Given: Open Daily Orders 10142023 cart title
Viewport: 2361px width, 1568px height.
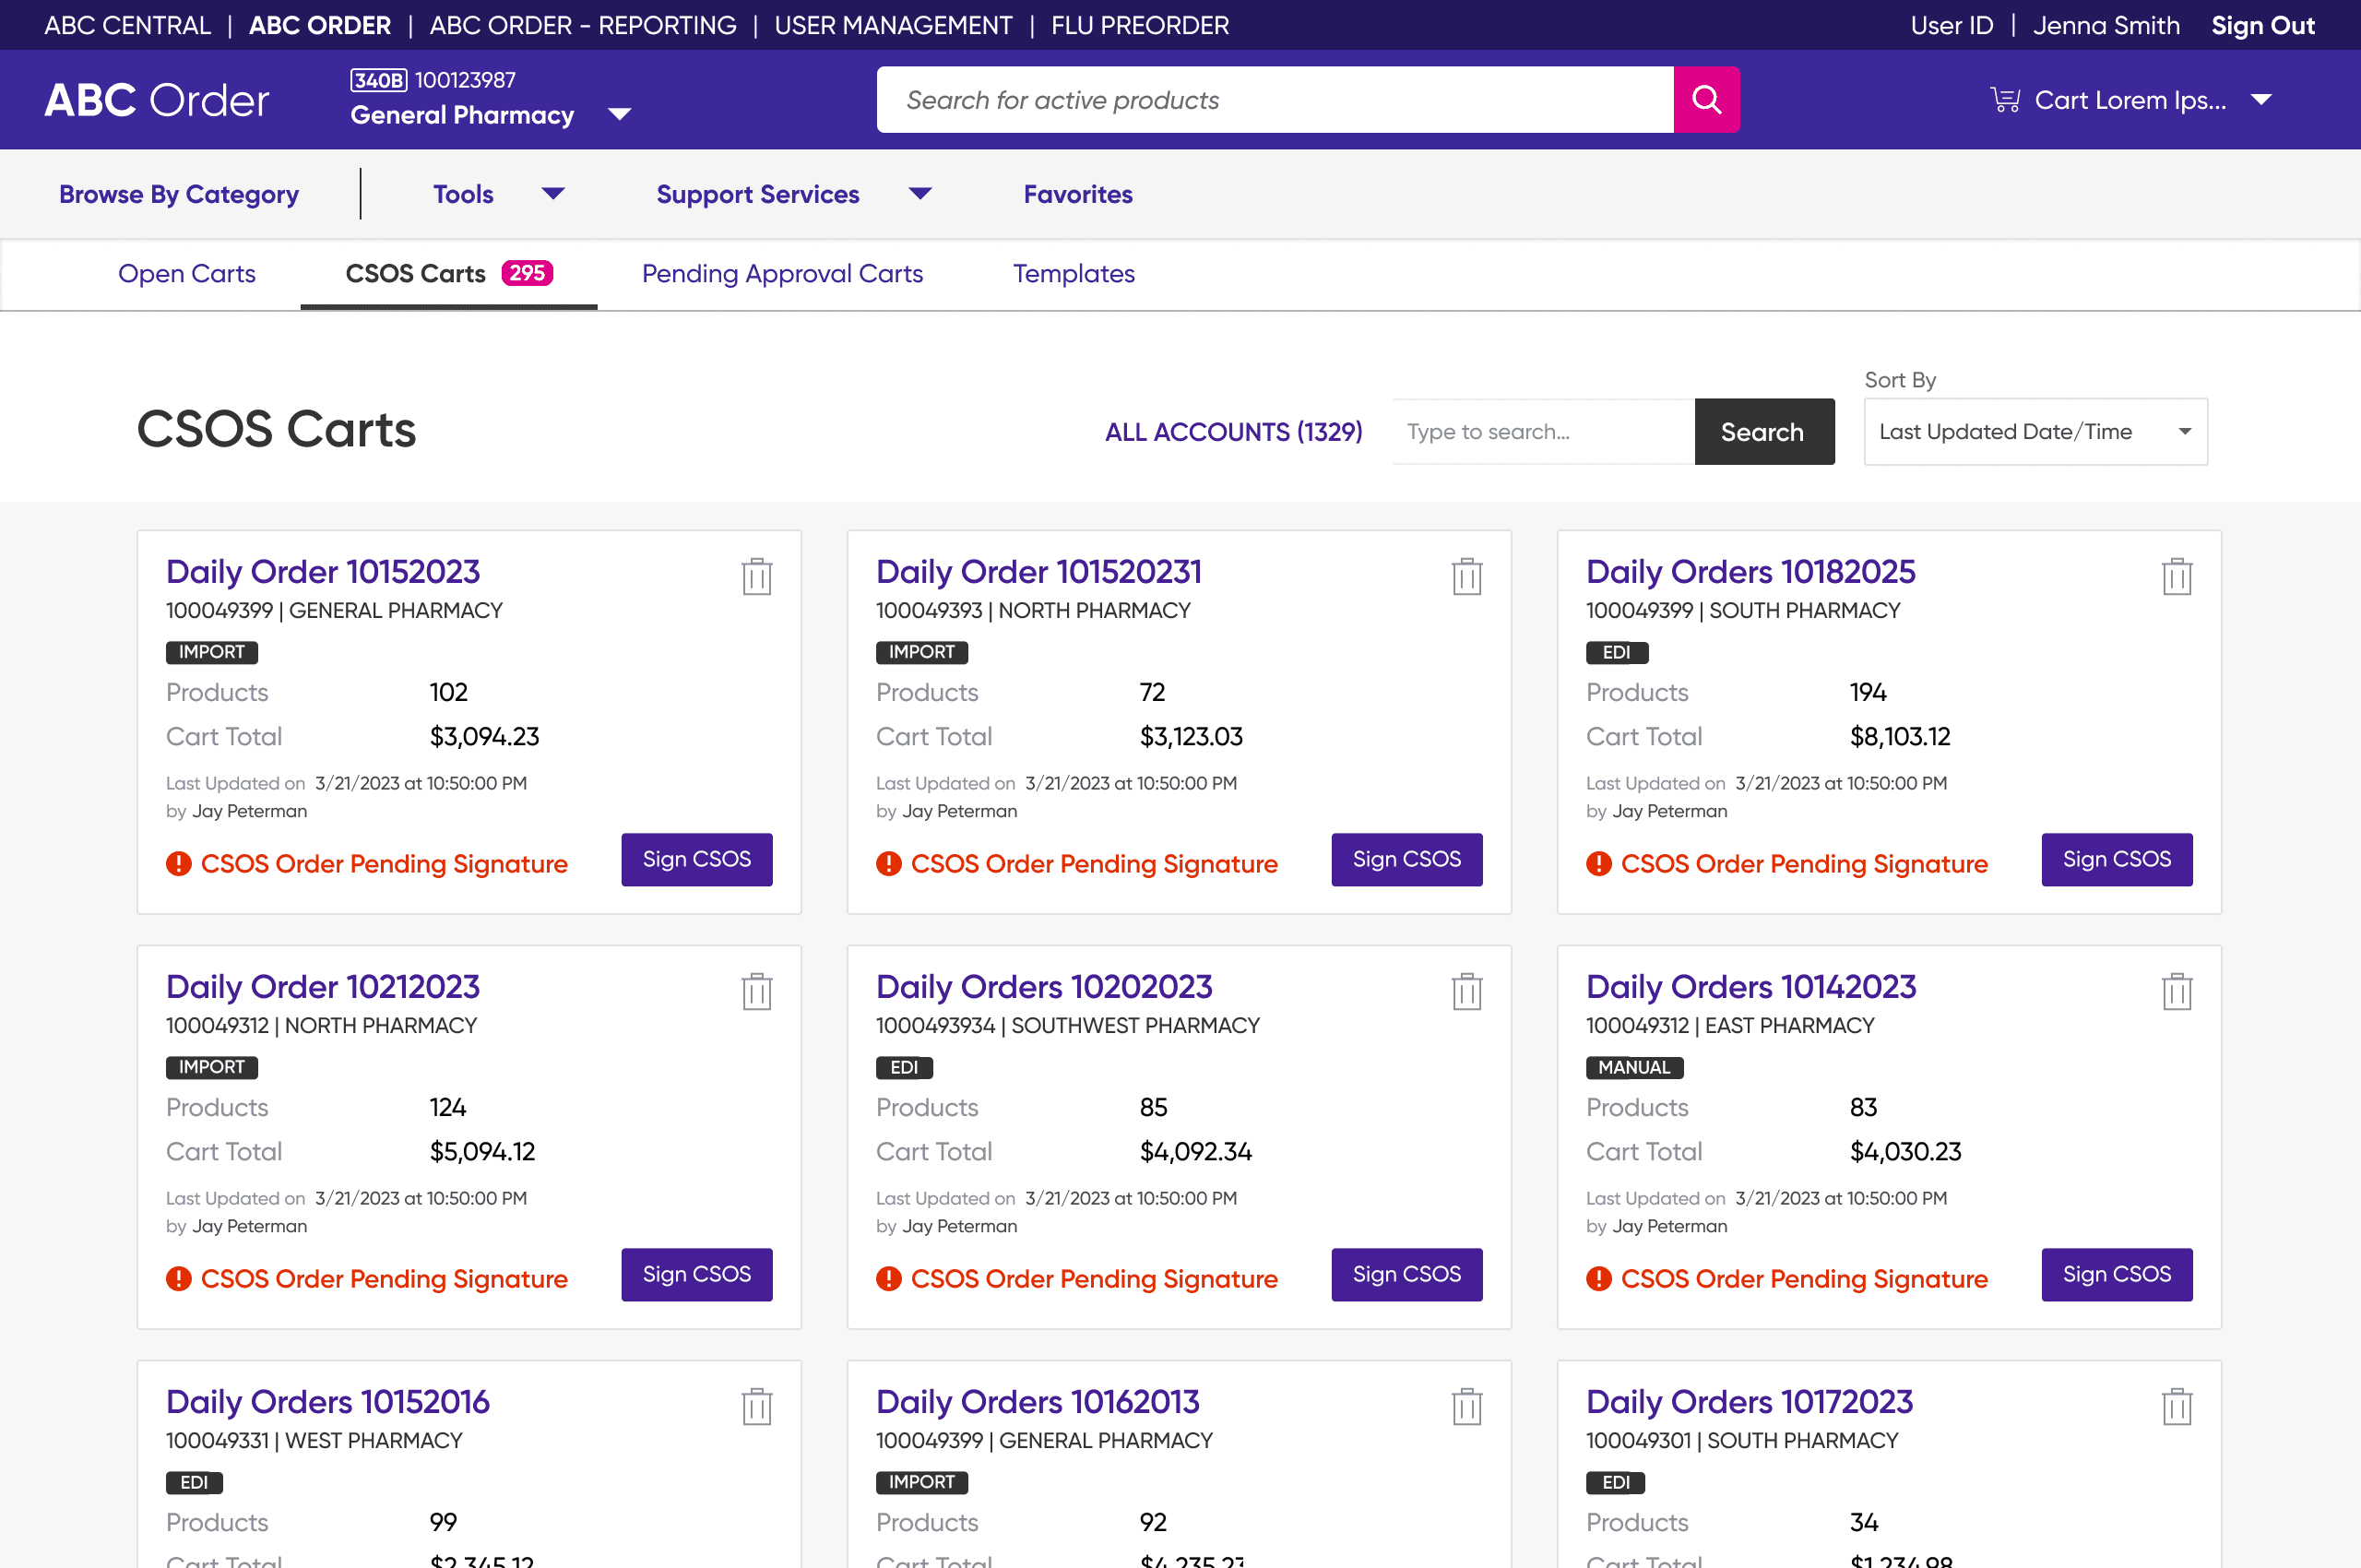Looking at the screenshot, I should 1751,987.
